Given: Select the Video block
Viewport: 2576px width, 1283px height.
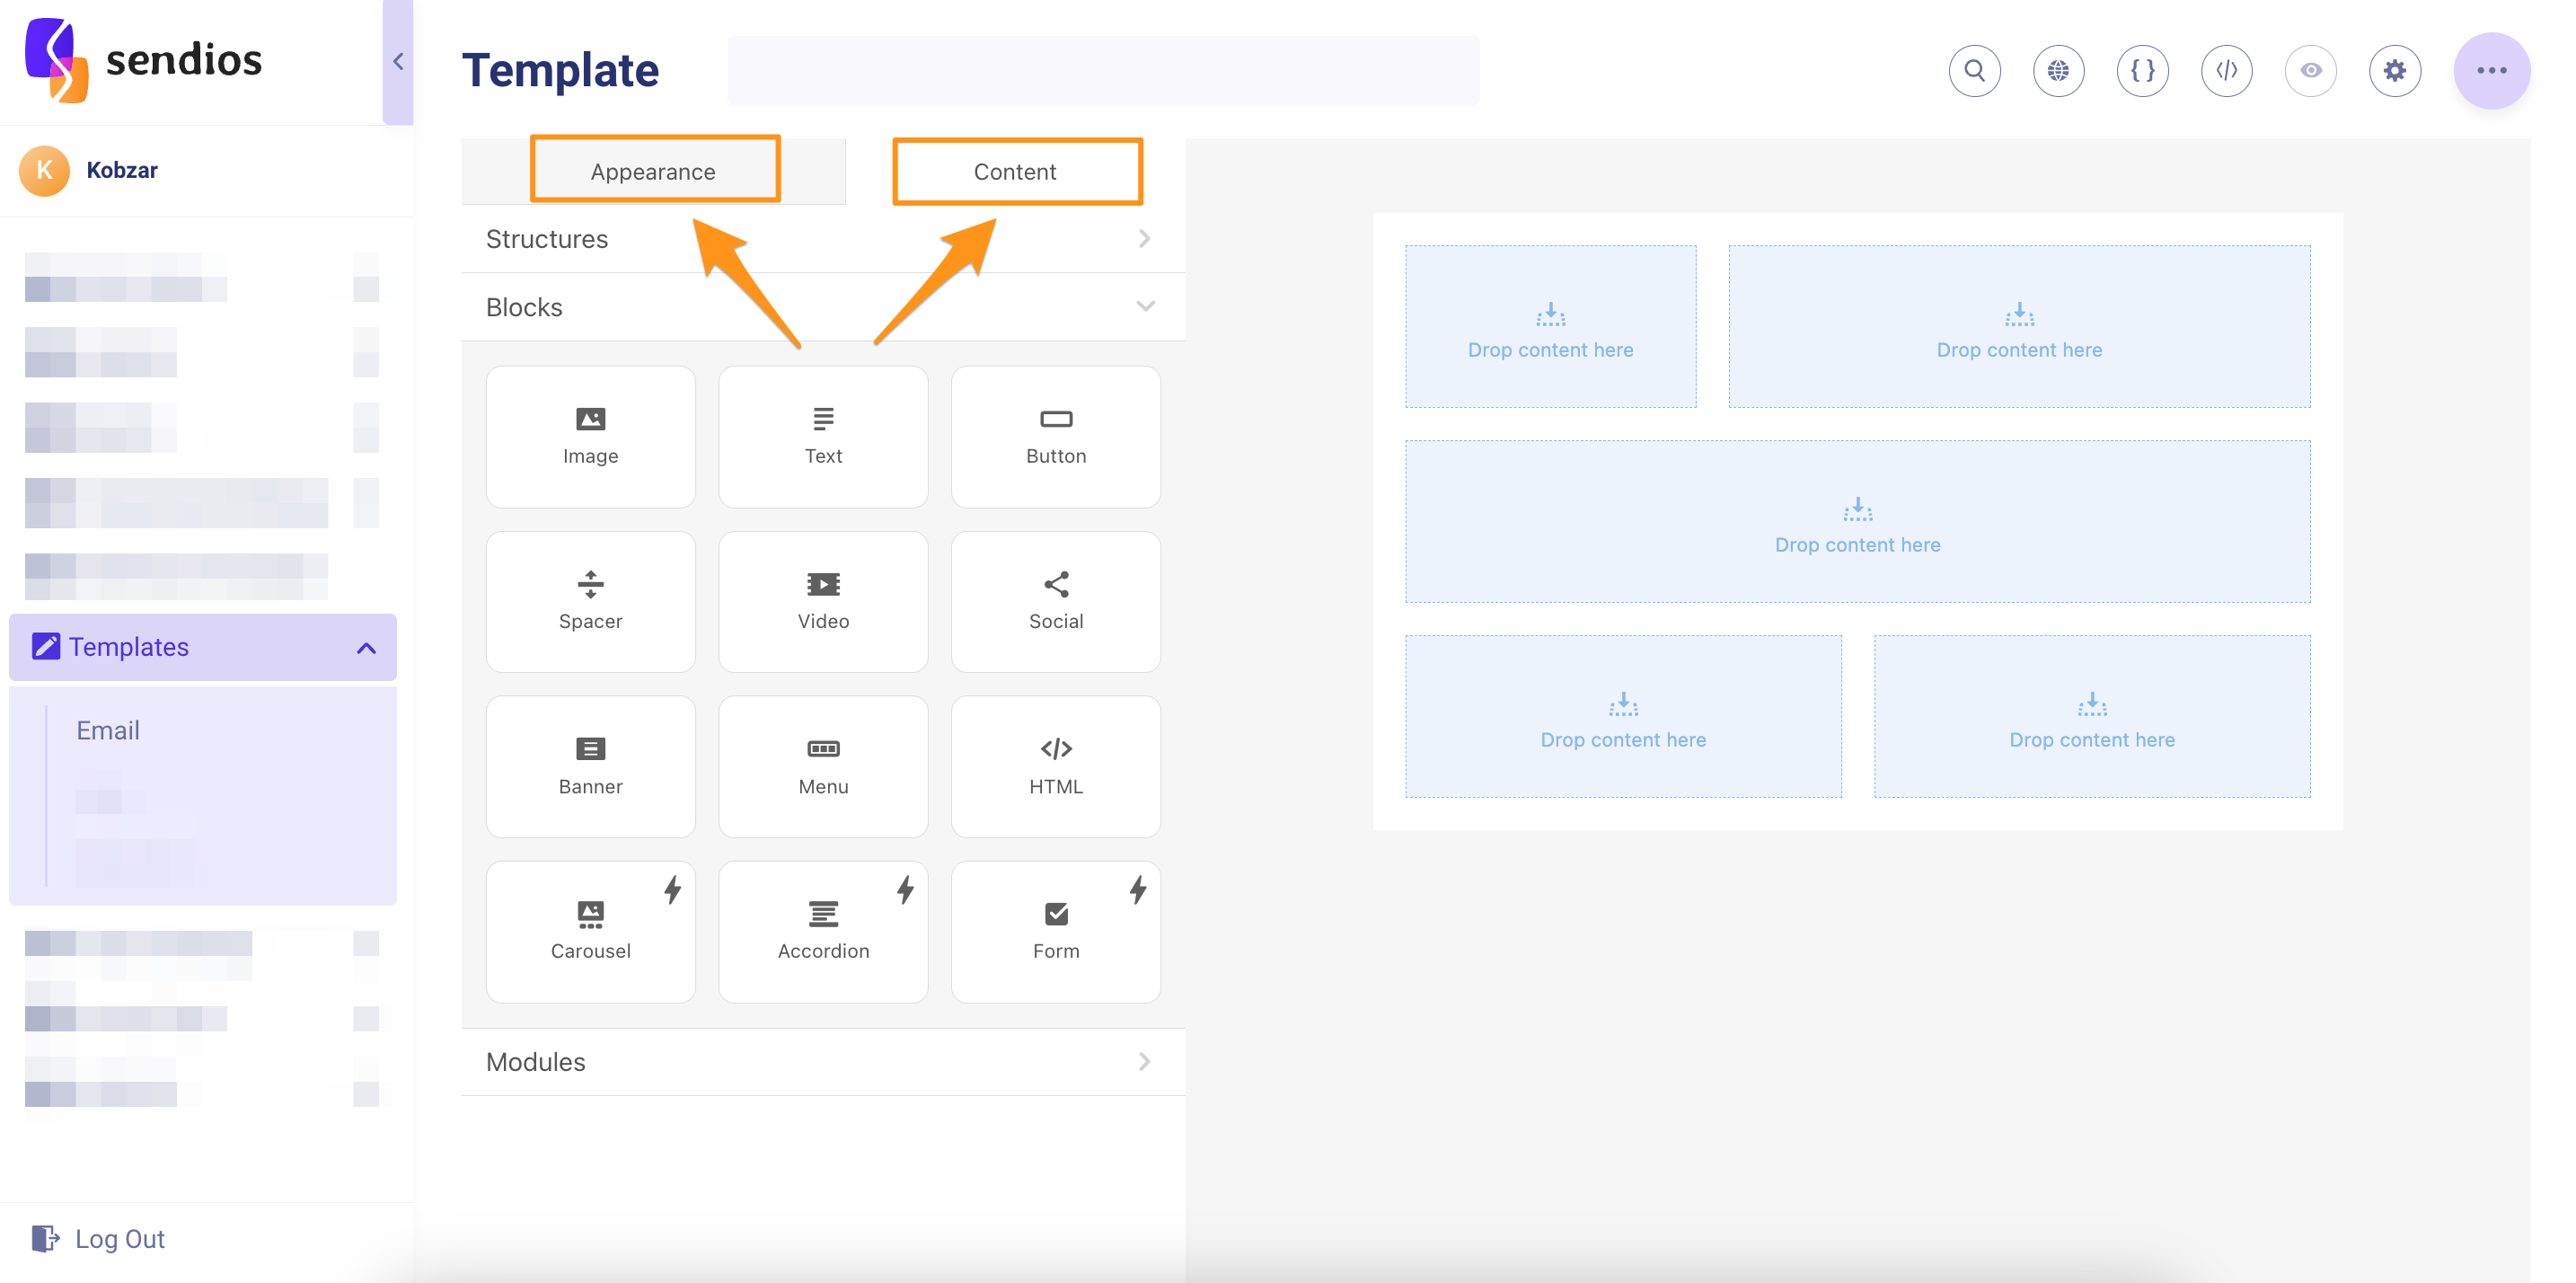Looking at the screenshot, I should coord(823,601).
